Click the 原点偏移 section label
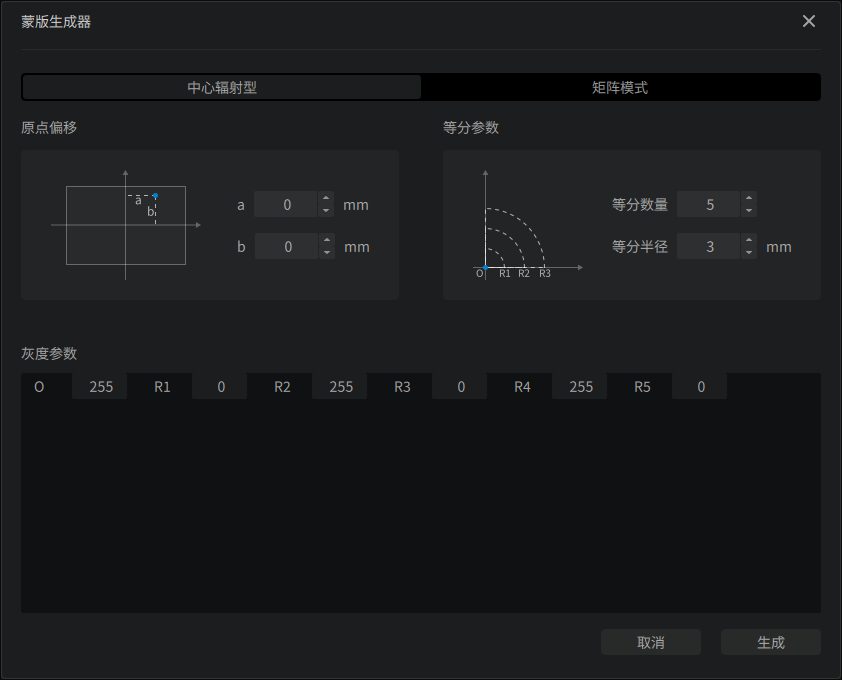Viewport: 842px width, 680px height. tap(49, 127)
